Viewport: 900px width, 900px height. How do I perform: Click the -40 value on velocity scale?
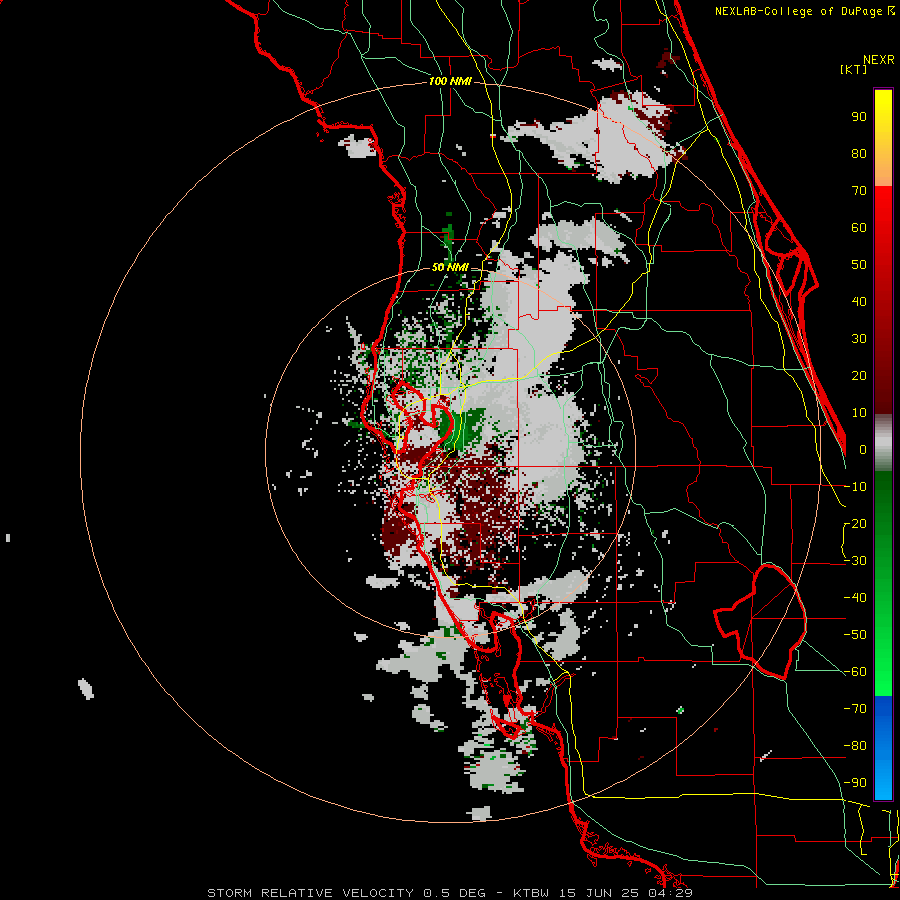(855, 598)
